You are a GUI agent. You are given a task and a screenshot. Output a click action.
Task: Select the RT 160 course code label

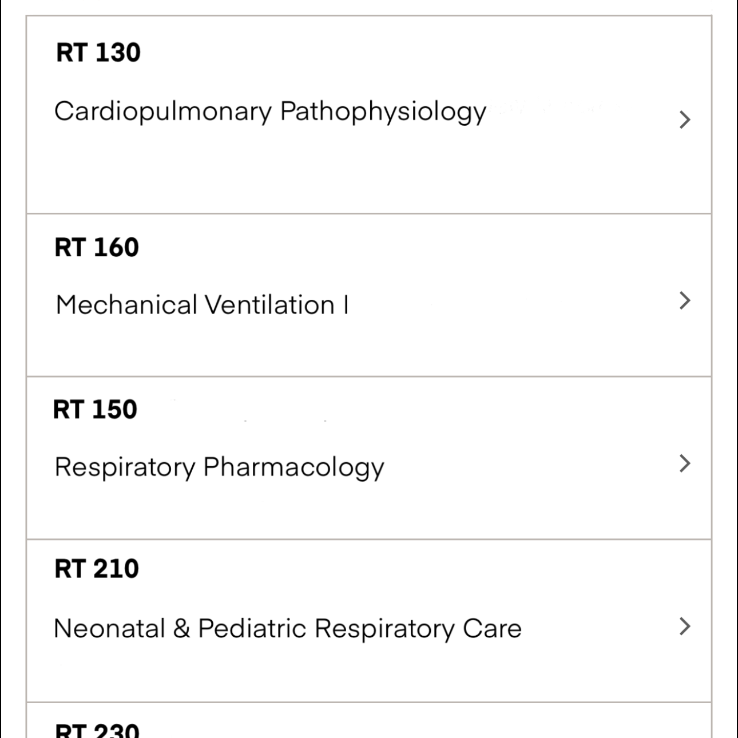(x=97, y=247)
